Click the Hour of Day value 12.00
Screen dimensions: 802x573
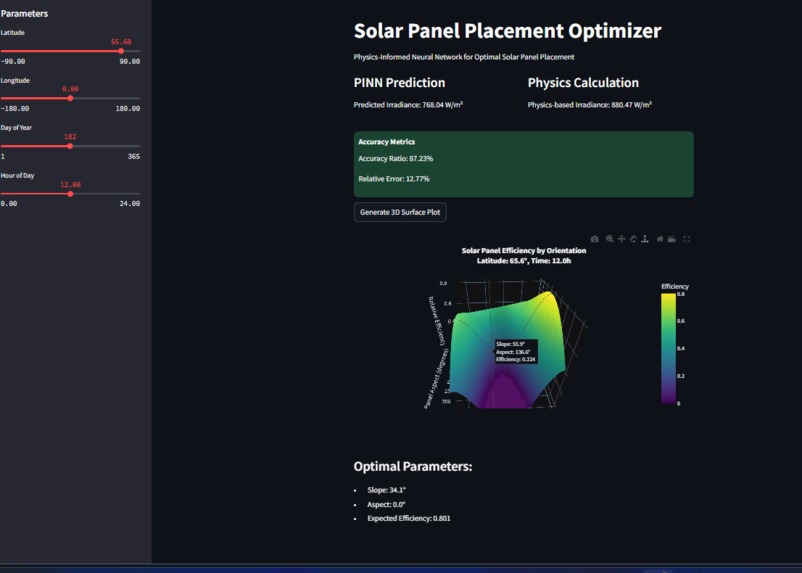(x=71, y=185)
